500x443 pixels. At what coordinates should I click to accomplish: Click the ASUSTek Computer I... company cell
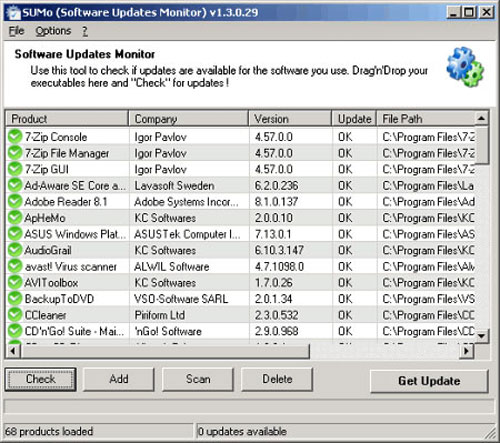coord(189,234)
